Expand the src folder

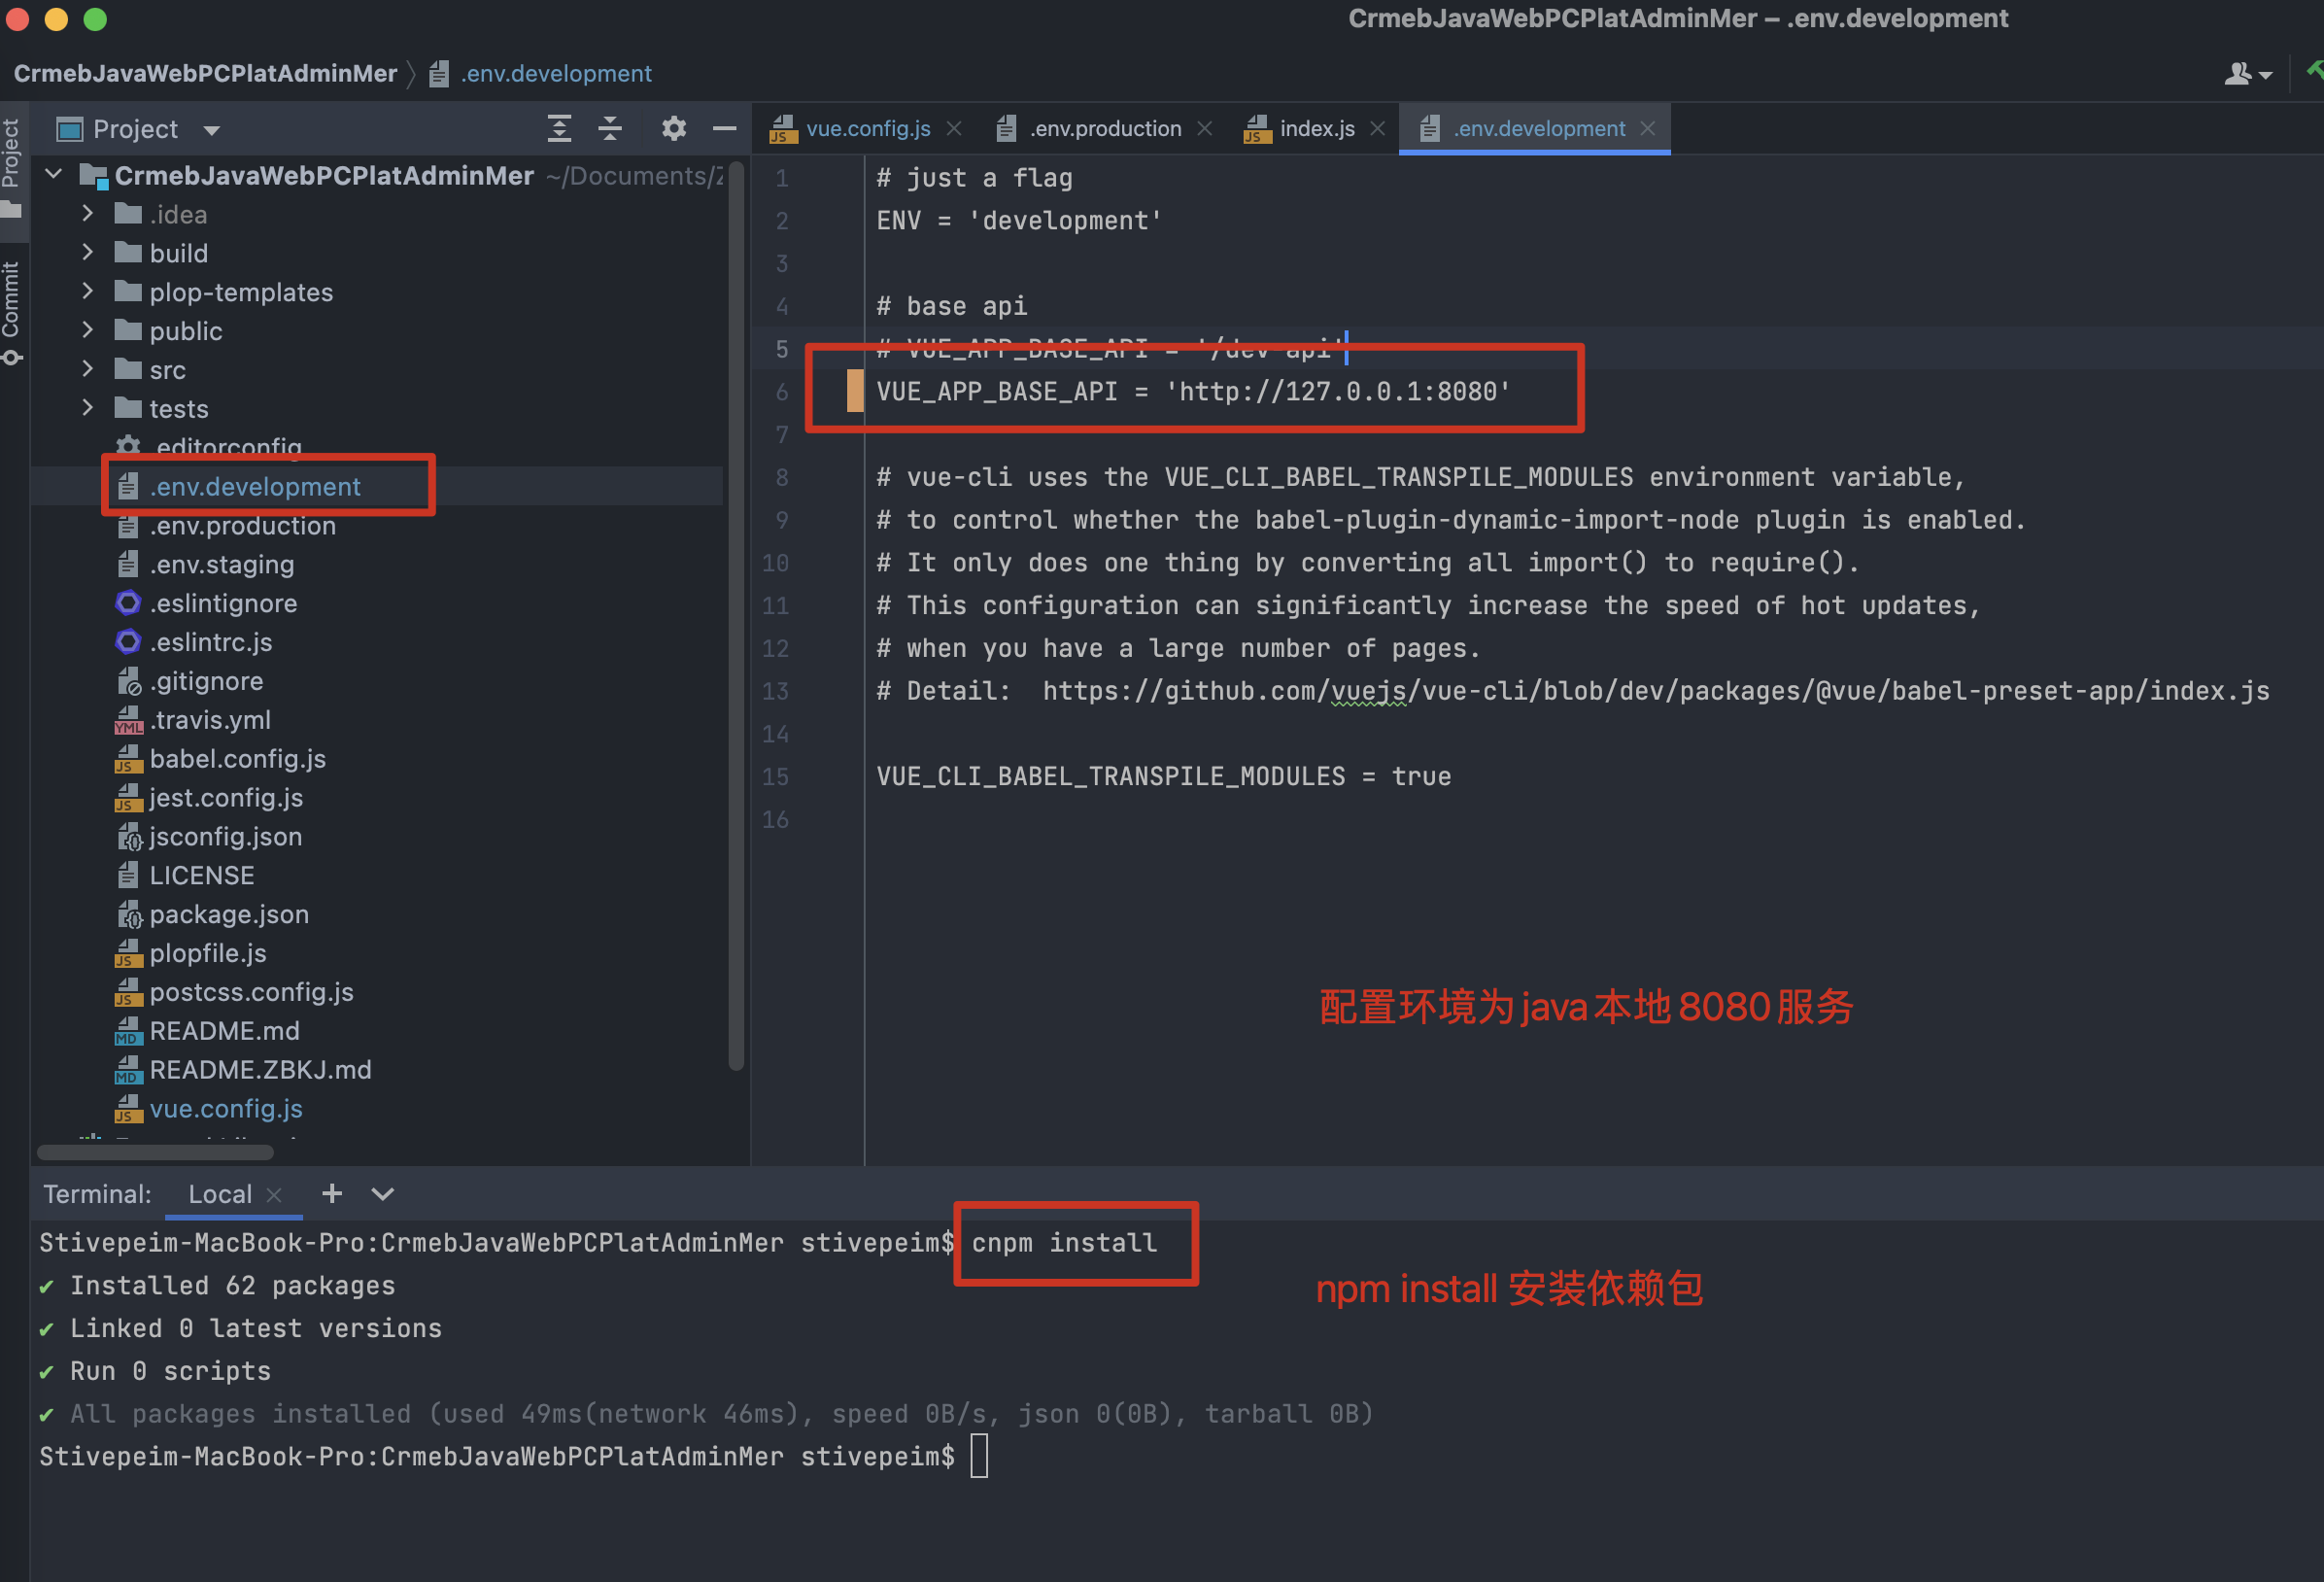[x=87, y=369]
